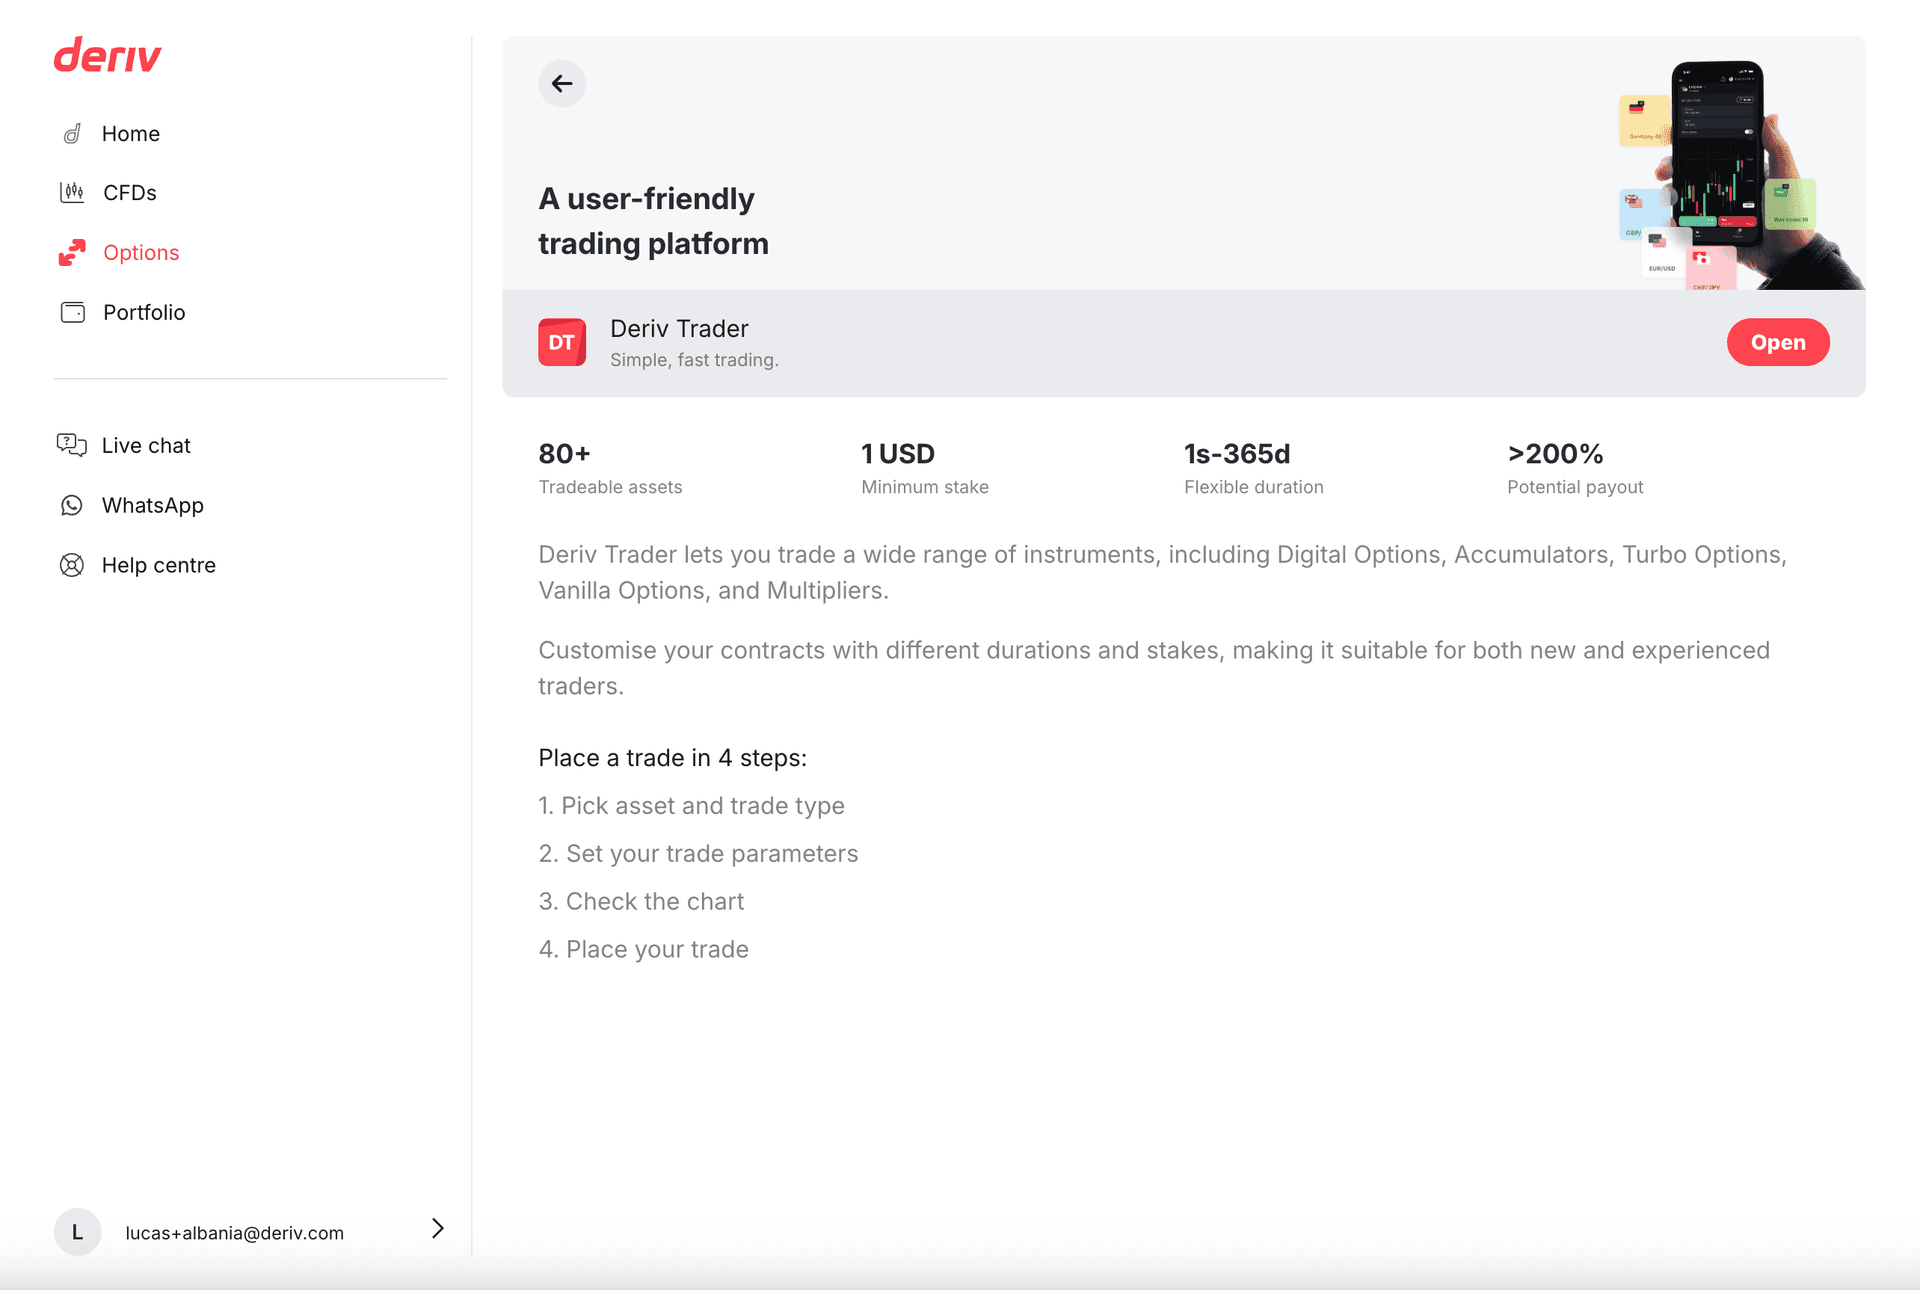Click the Options trade-type icon

coord(72,252)
